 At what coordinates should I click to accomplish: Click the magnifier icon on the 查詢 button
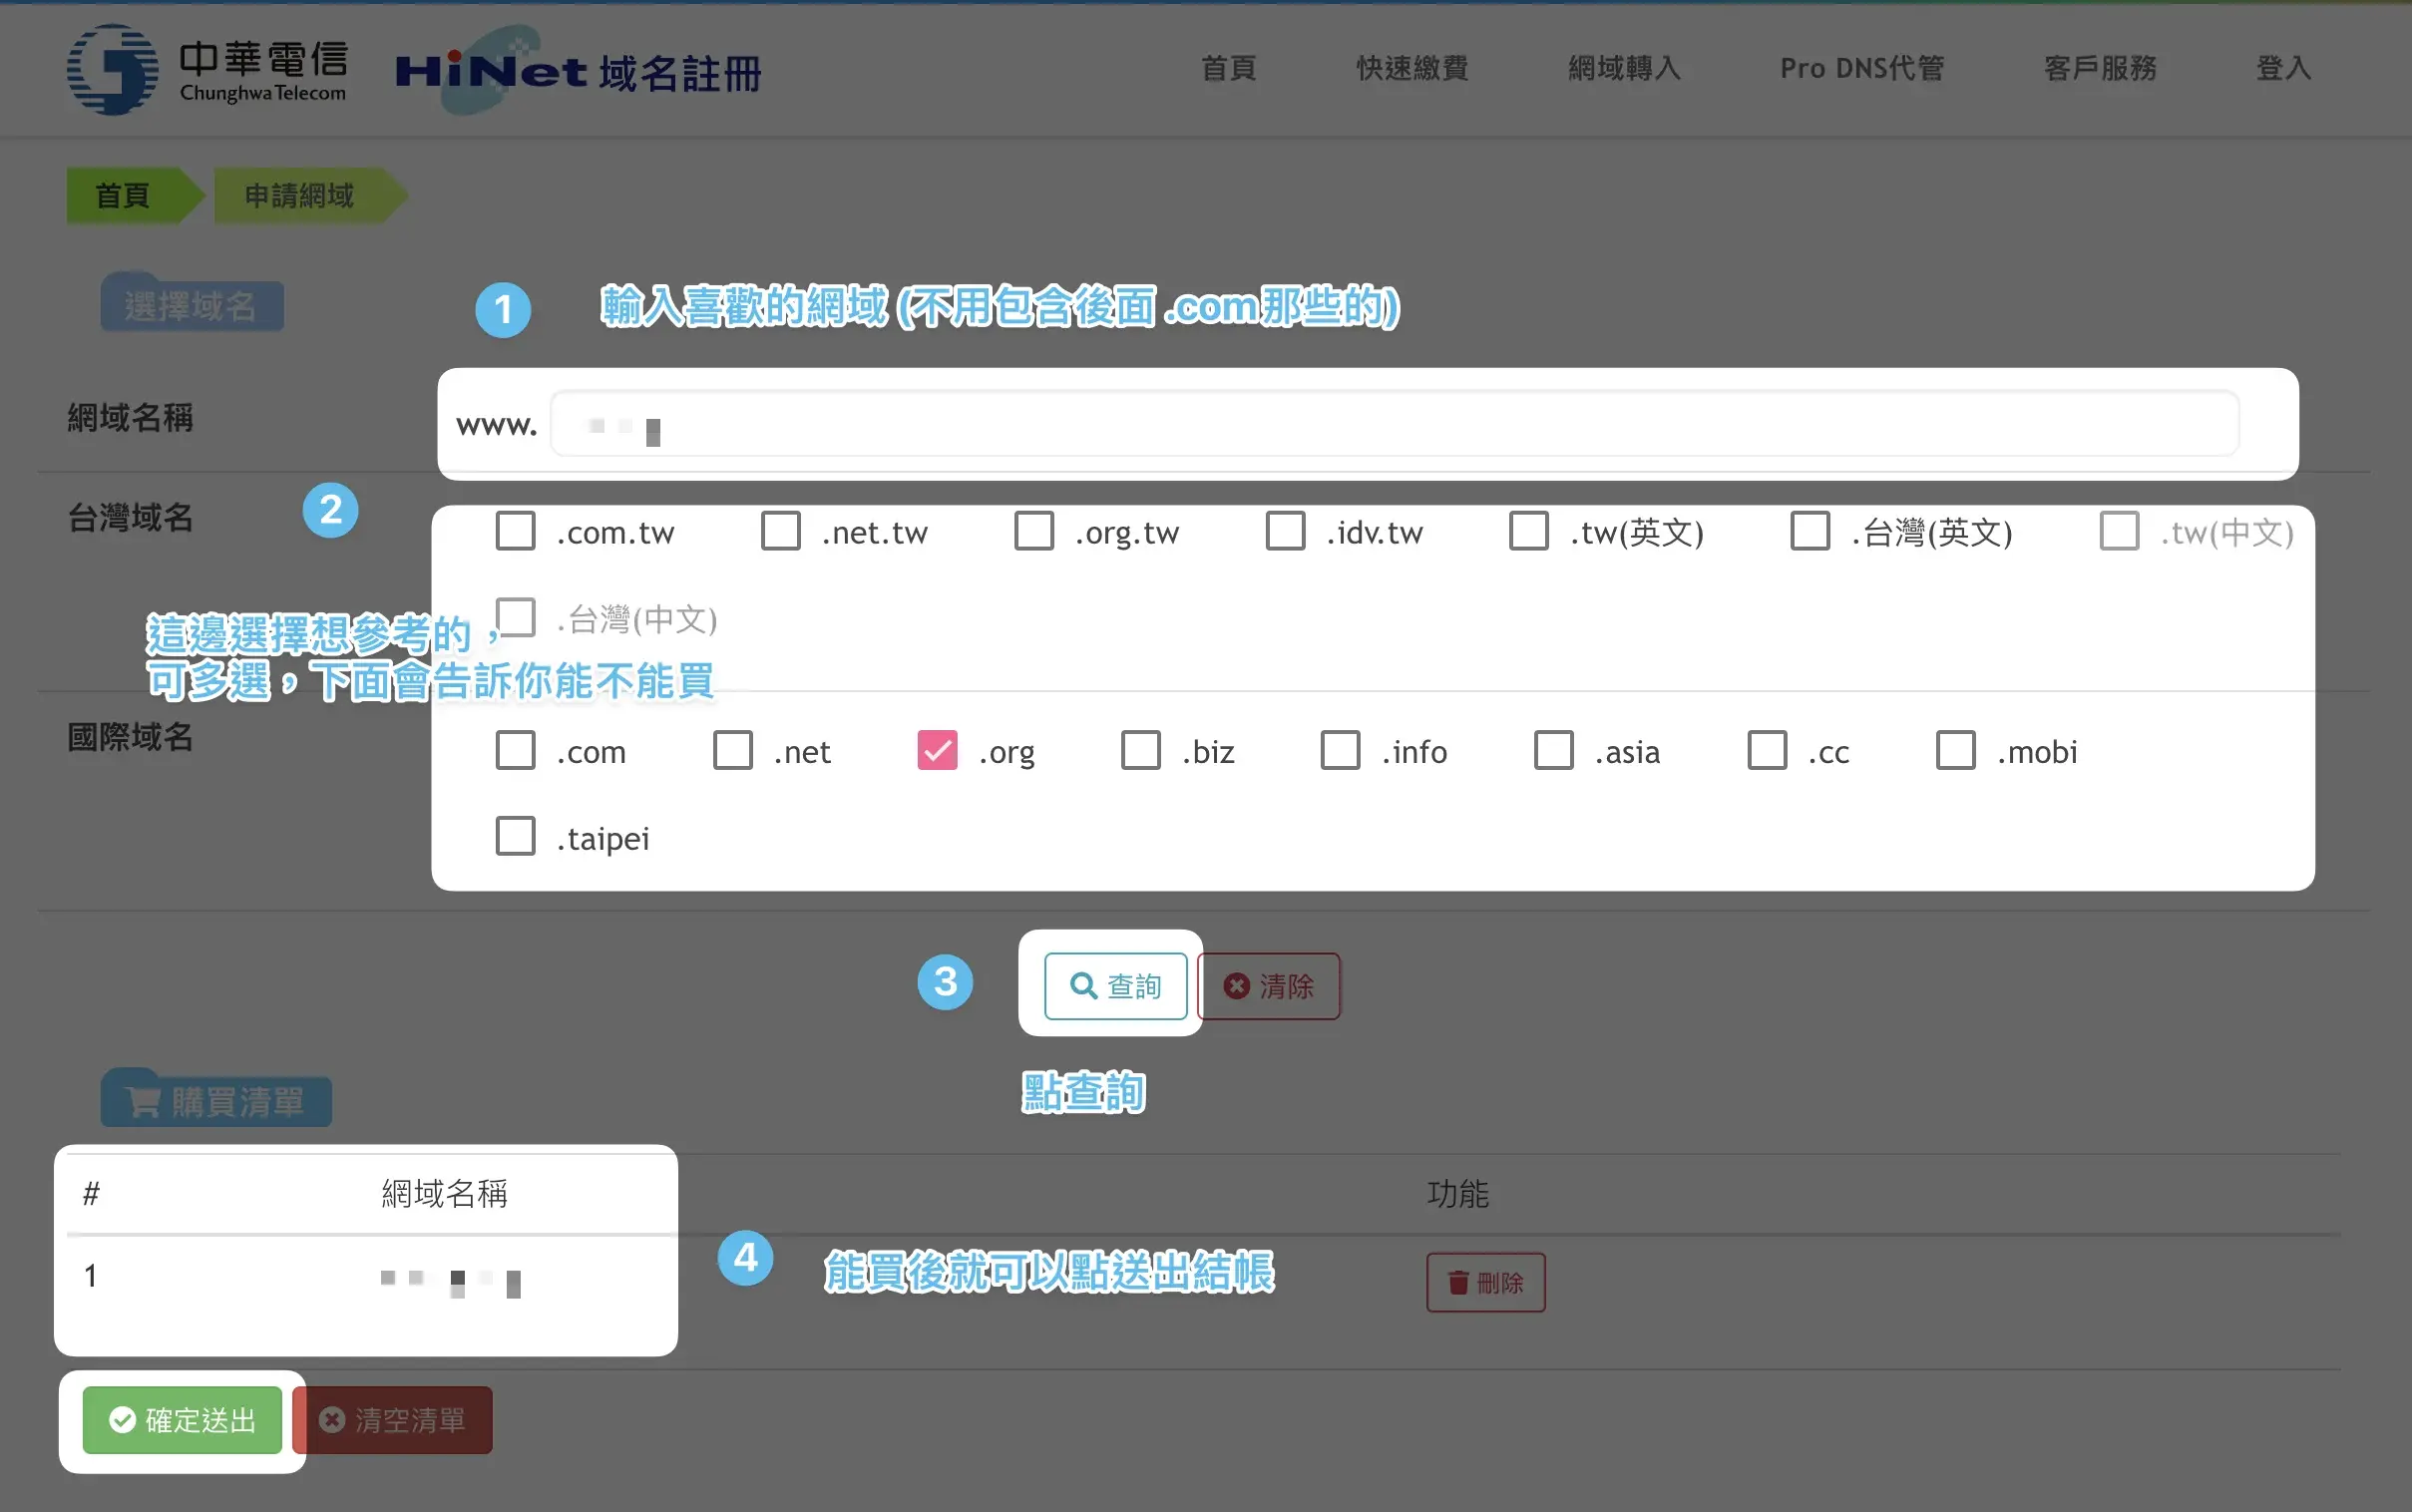pyautogui.click(x=1083, y=986)
